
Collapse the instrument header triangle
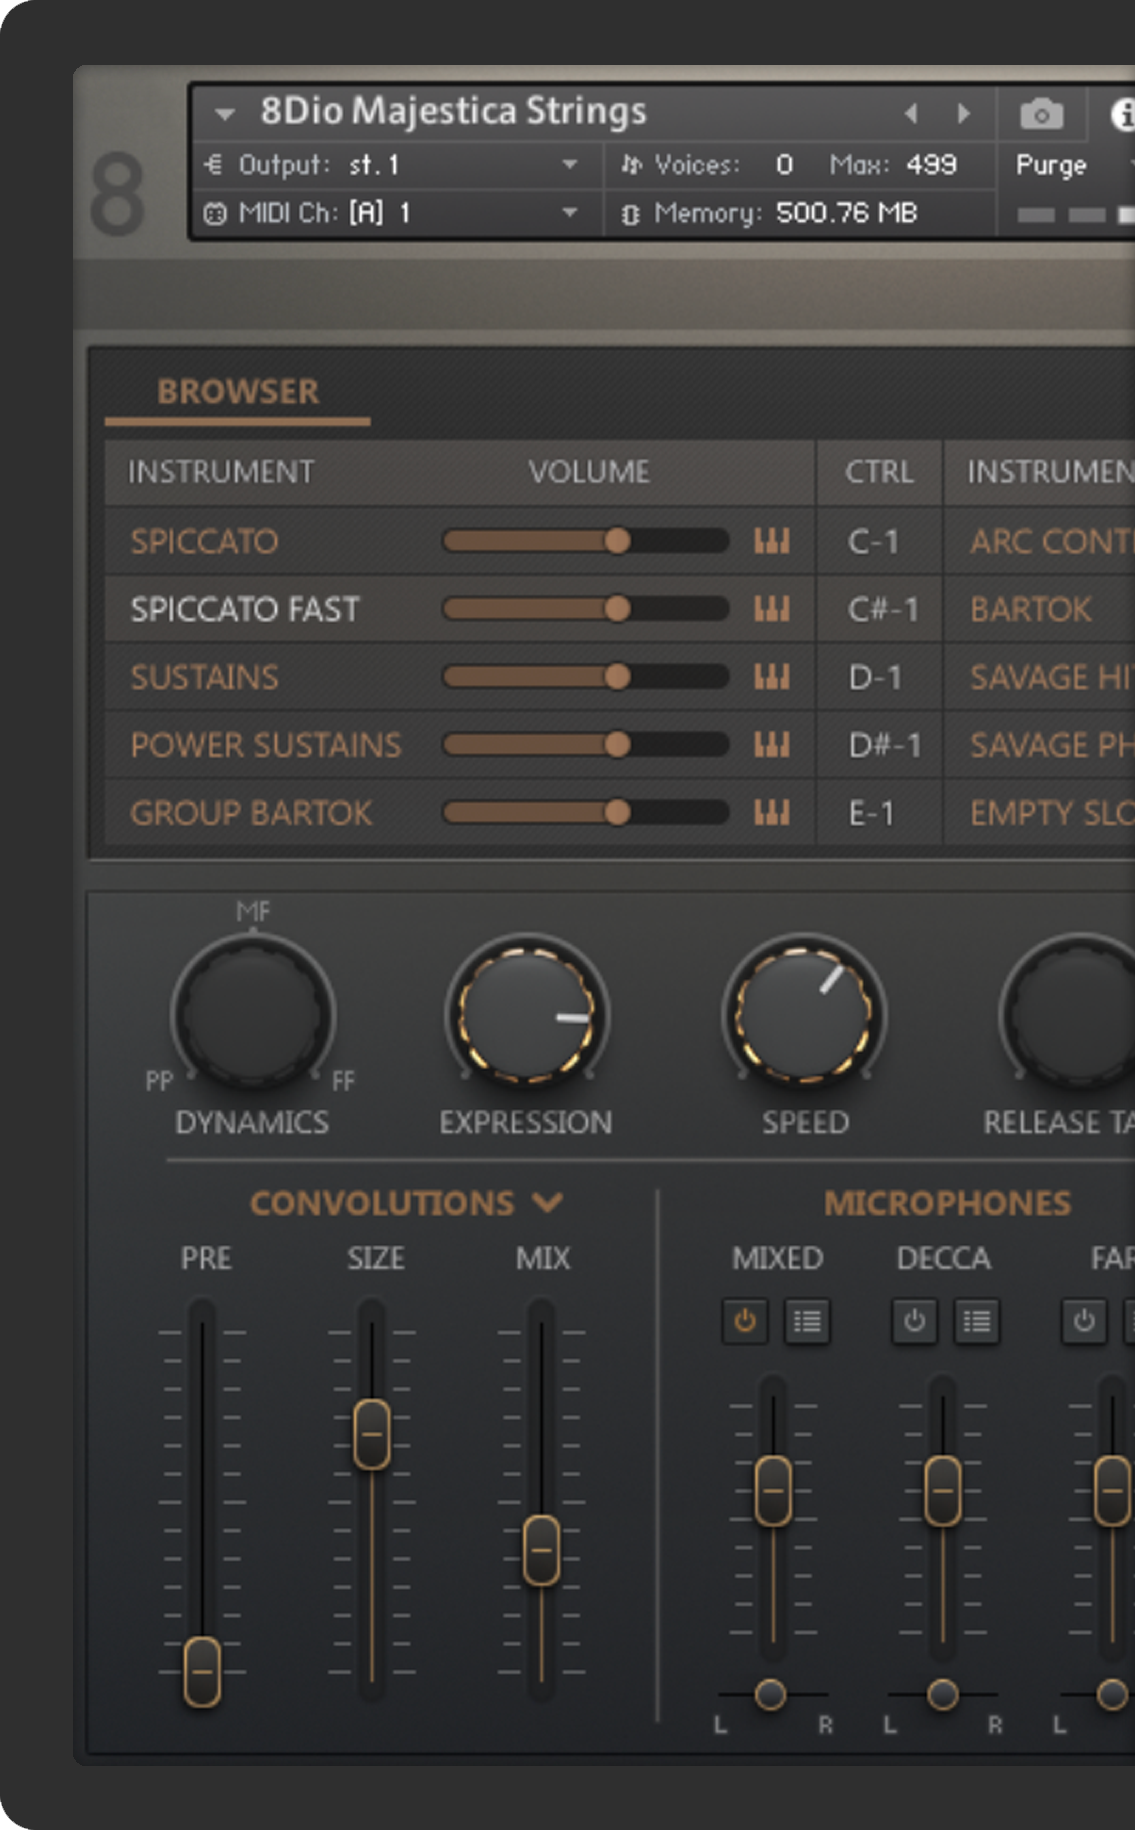click(225, 114)
